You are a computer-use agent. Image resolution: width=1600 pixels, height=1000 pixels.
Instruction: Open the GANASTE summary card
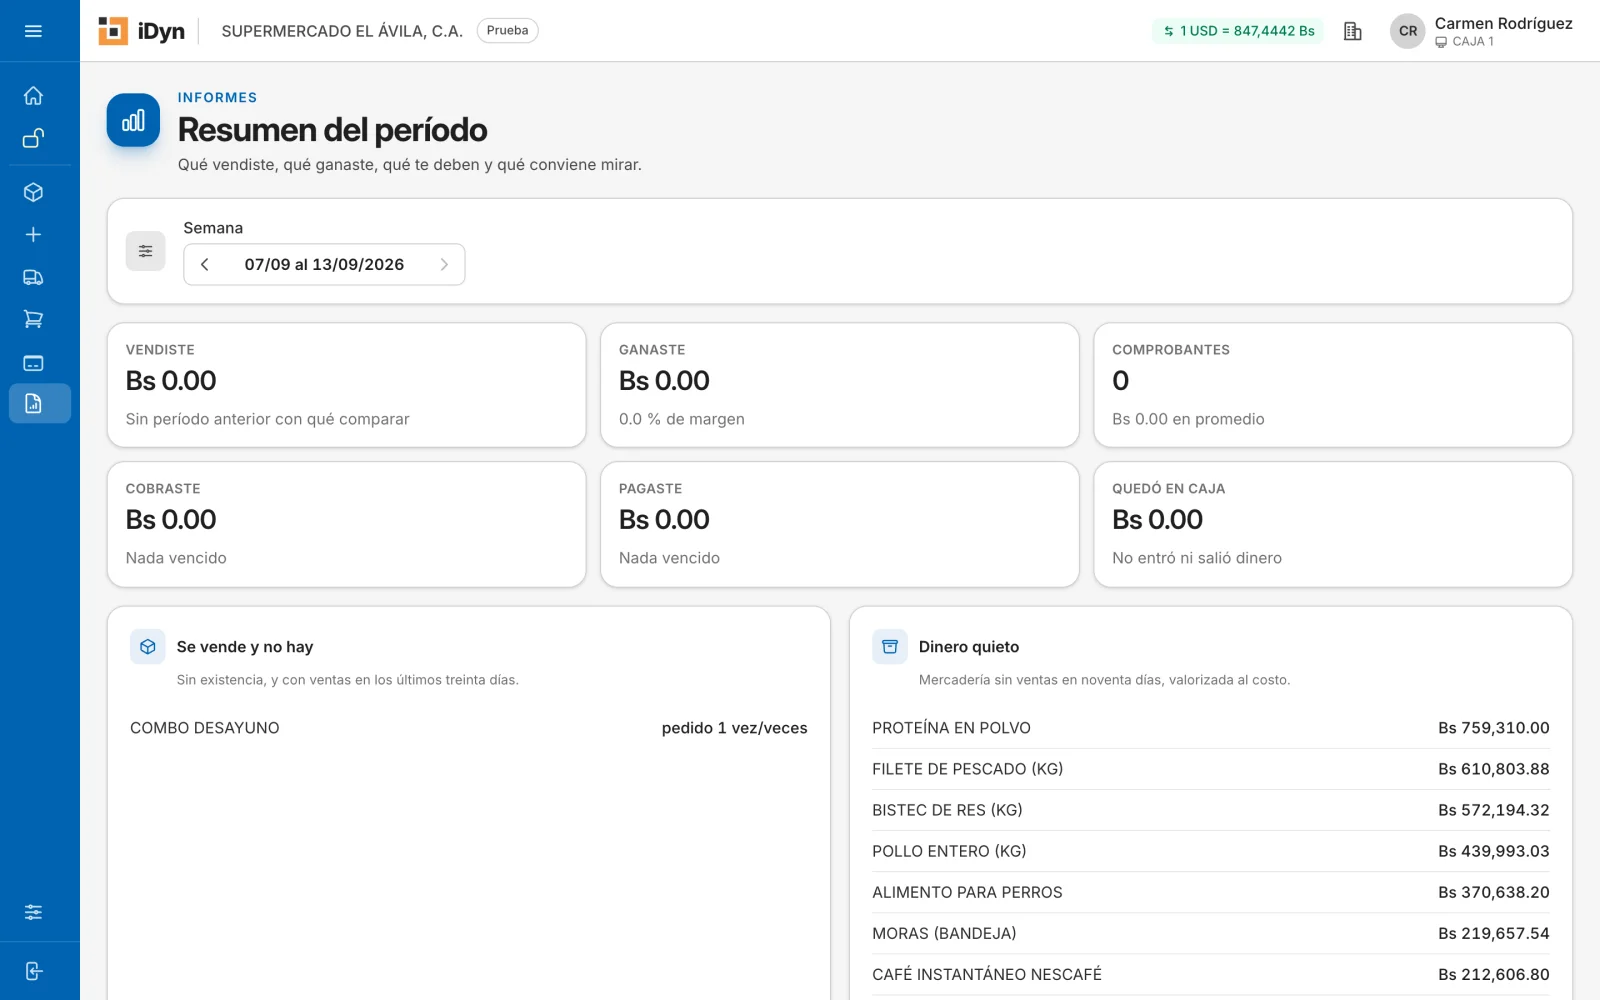pyautogui.click(x=839, y=385)
